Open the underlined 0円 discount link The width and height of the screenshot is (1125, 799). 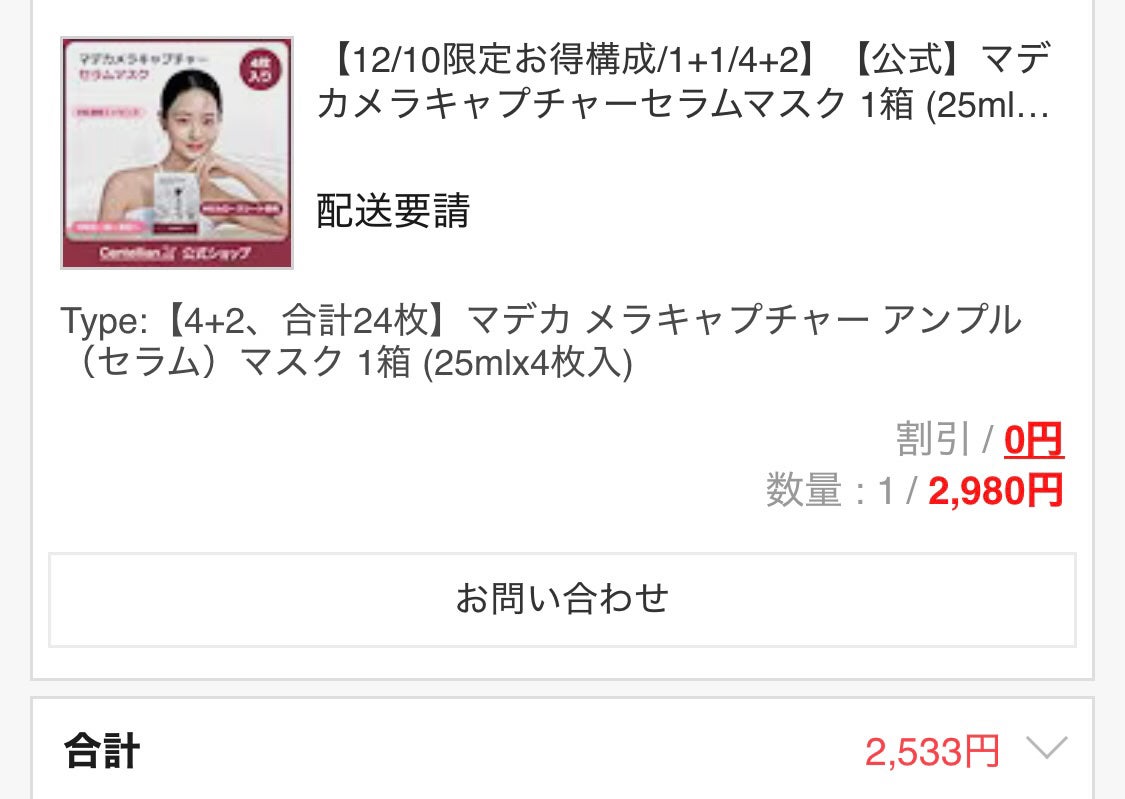pos(1033,440)
